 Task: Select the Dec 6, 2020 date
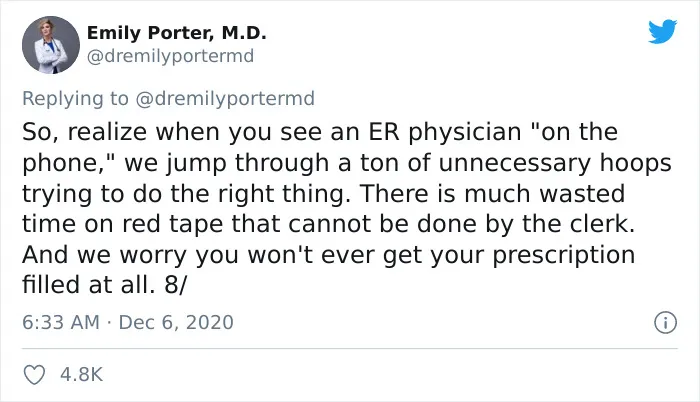pos(176,322)
